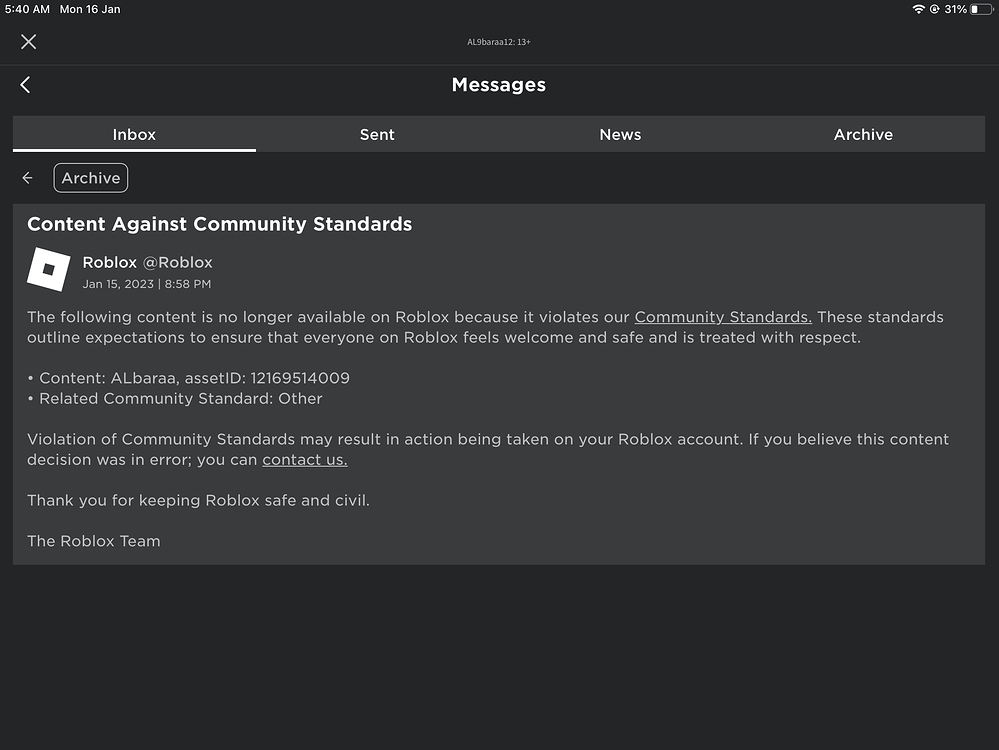
Task: Check the Wi-Fi status icon
Action: [918, 9]
